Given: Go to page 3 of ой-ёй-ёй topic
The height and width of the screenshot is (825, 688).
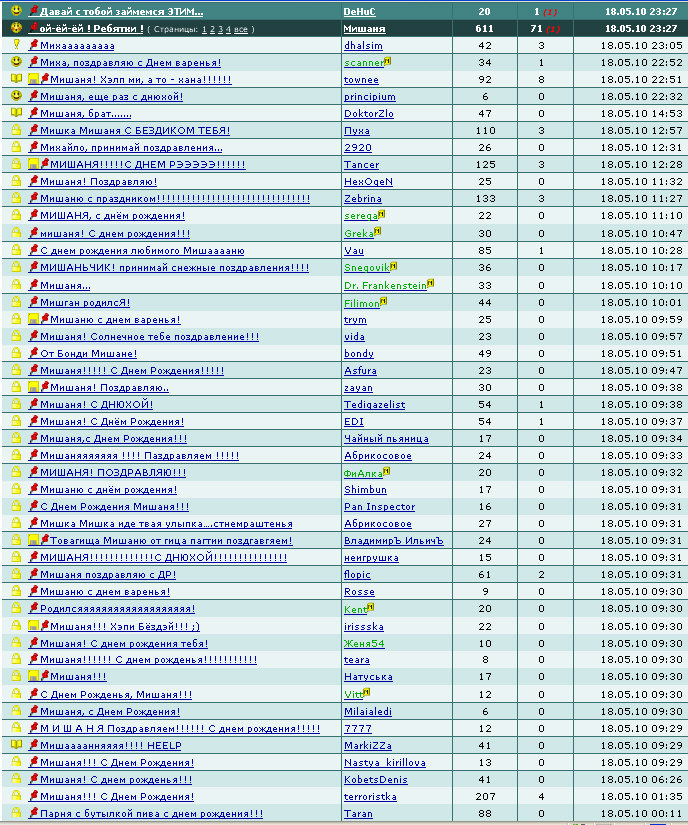Looking at the screenshot, I should click(220, 29).
